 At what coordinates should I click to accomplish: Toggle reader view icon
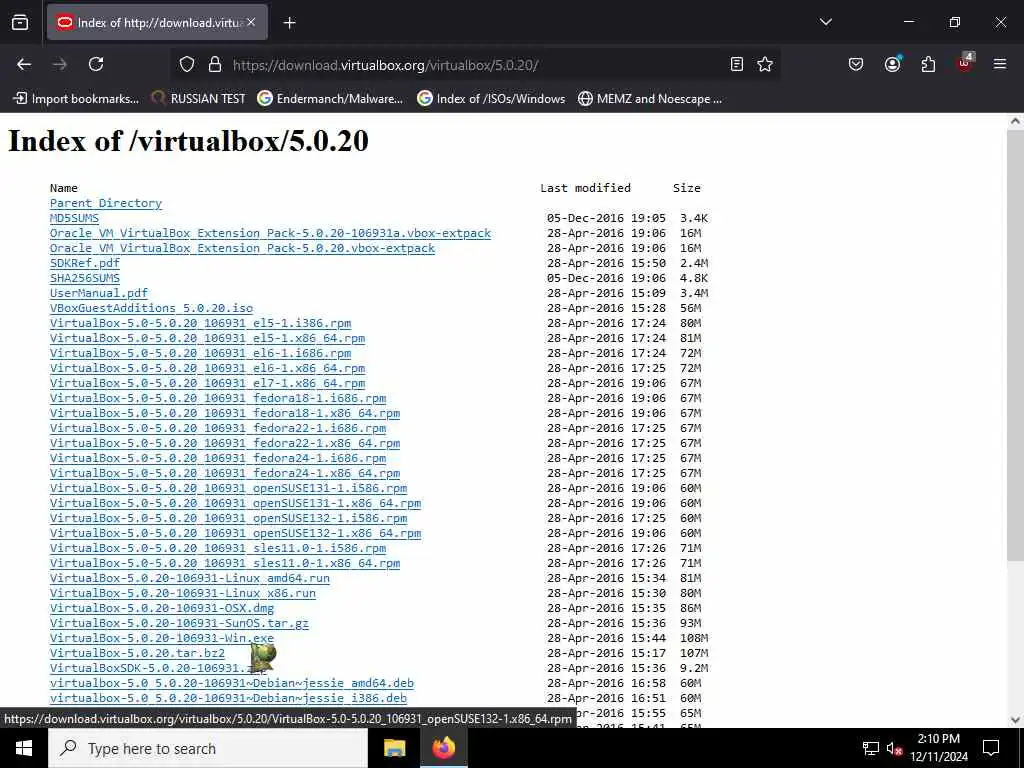[737, 64]
